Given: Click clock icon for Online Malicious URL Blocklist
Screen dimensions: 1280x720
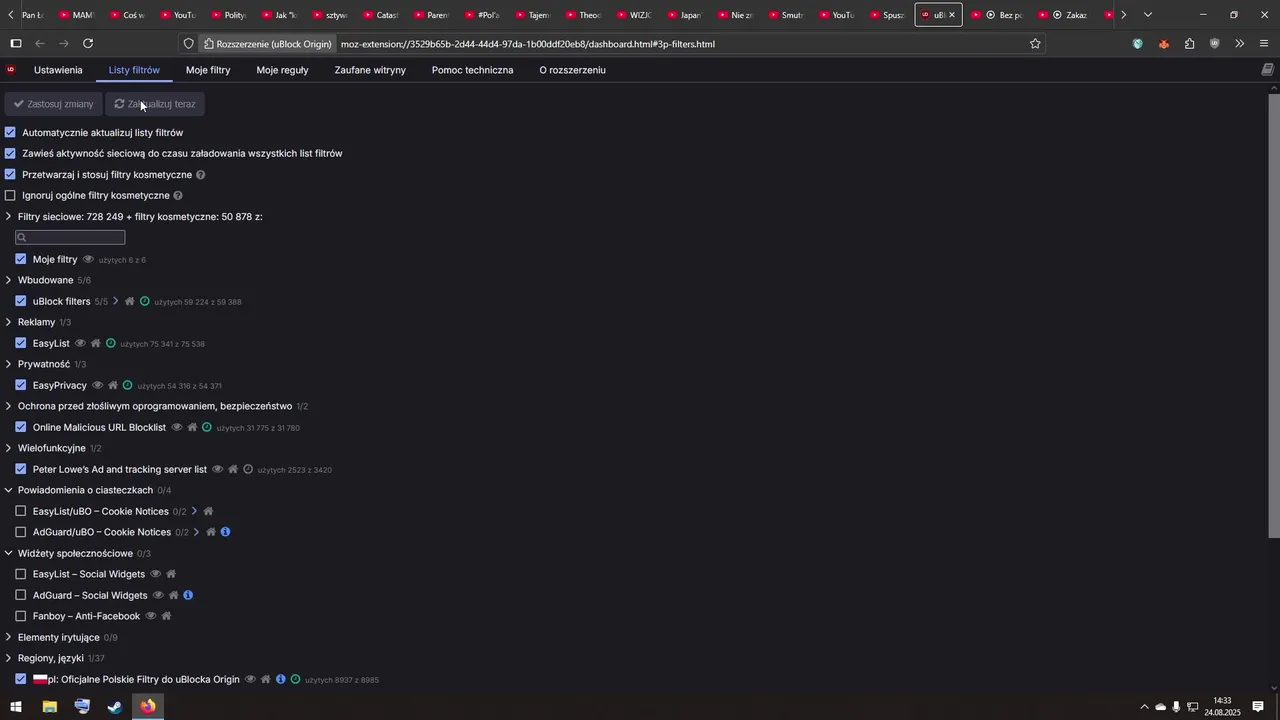Looking at the screenshot, I should (x=207, y=428).
